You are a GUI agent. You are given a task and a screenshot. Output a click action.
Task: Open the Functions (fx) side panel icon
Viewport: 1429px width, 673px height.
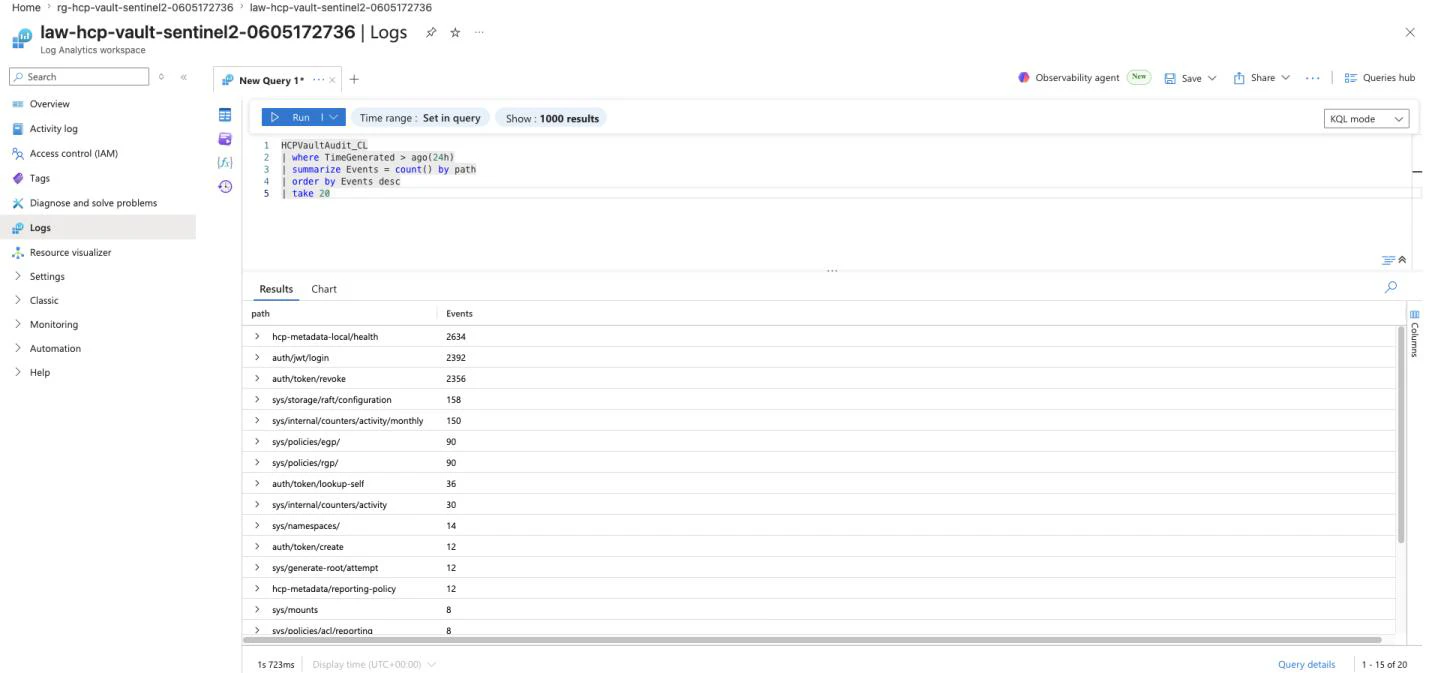[225, 162]
